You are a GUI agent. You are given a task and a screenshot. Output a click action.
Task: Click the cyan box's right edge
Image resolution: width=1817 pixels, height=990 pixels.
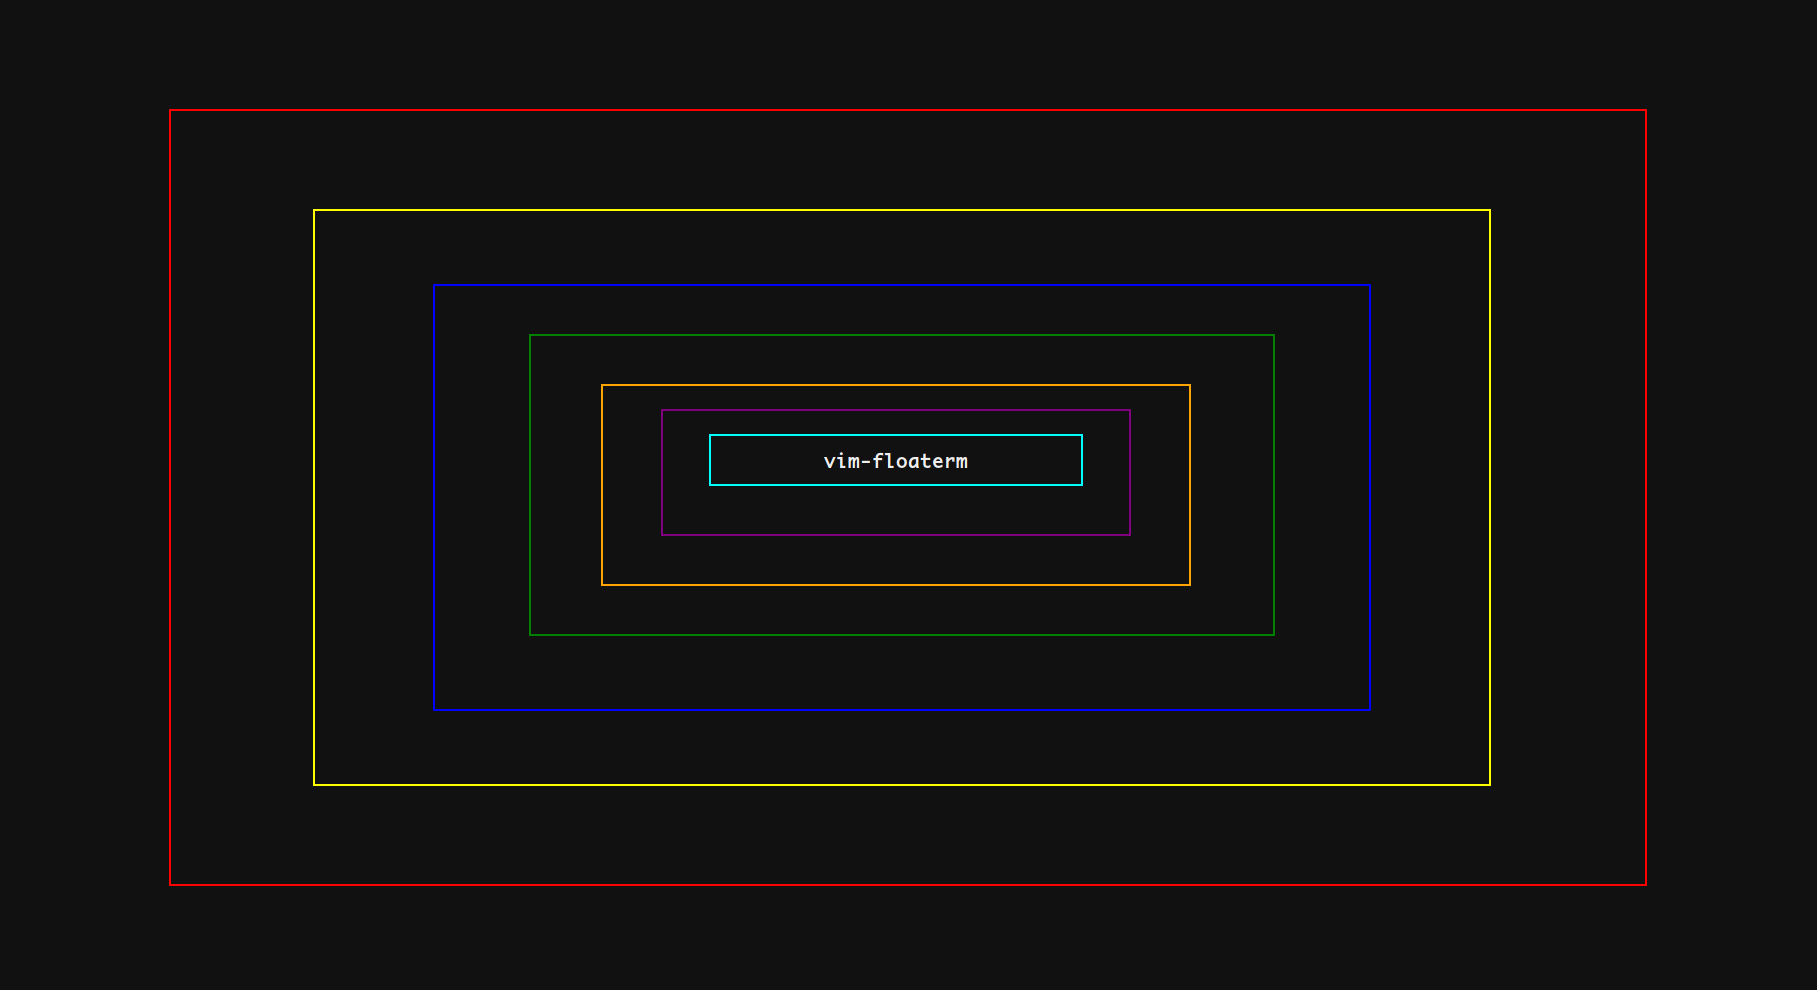click(x=1082, y=461)
